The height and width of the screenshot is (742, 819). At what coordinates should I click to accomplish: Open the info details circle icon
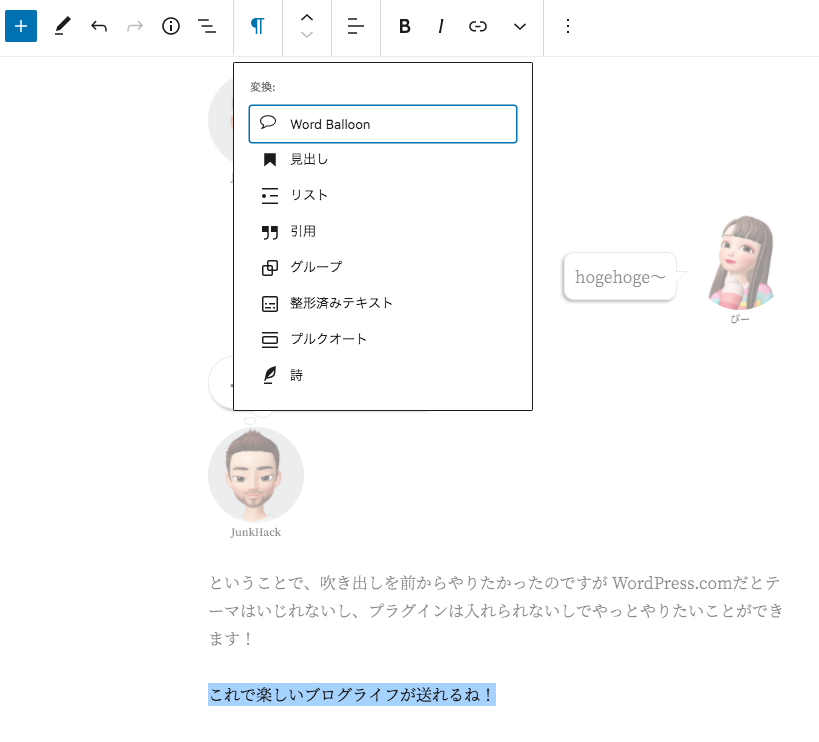click(x=171, y=26)
